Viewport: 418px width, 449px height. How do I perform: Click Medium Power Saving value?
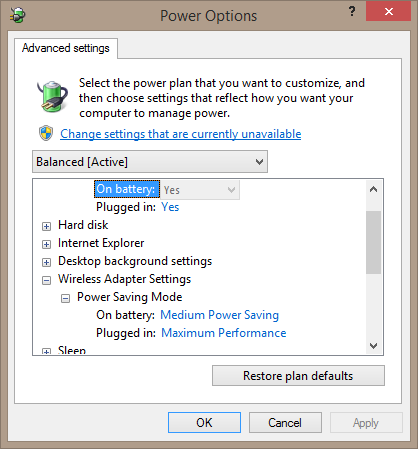(x=219, y=315)
